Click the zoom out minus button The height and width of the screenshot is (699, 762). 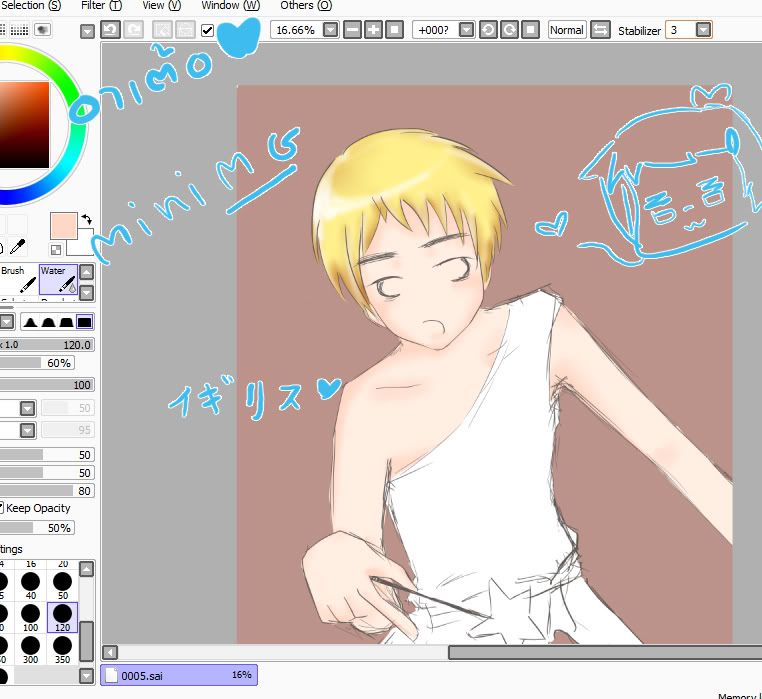tap(352, 30)
